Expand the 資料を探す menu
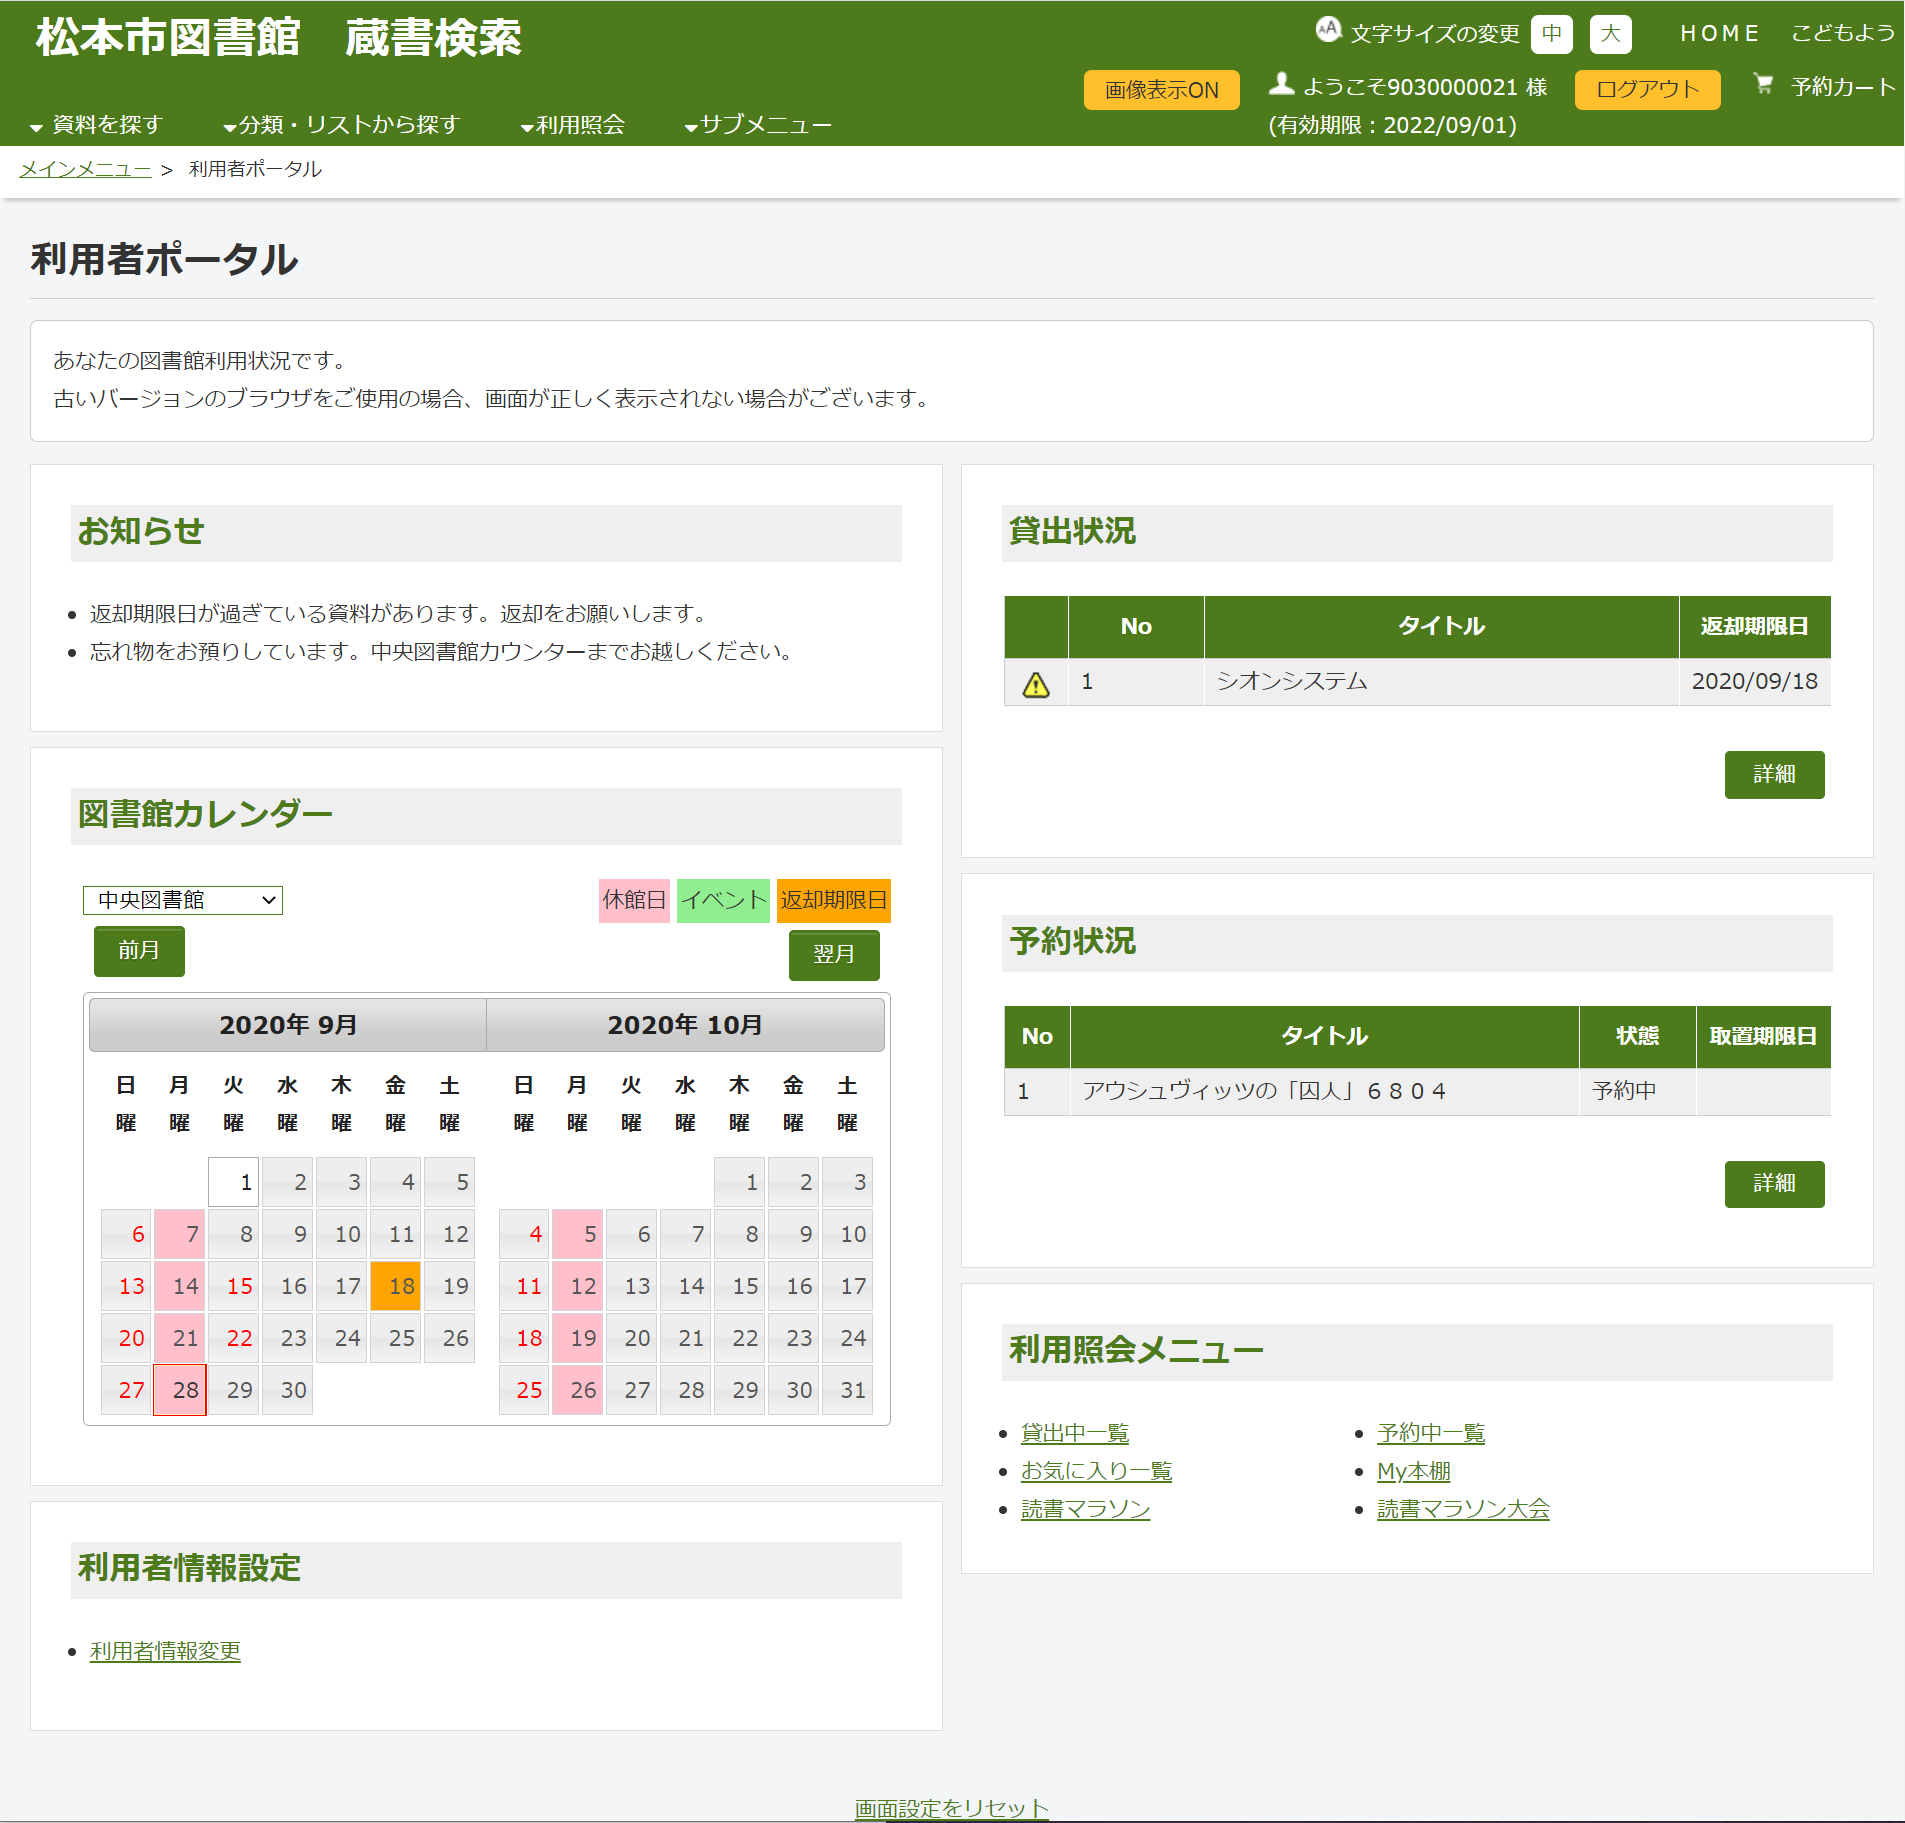The width and height of the screenshot is (1905, 1823). pyautogui.click(x=95, y=125)
